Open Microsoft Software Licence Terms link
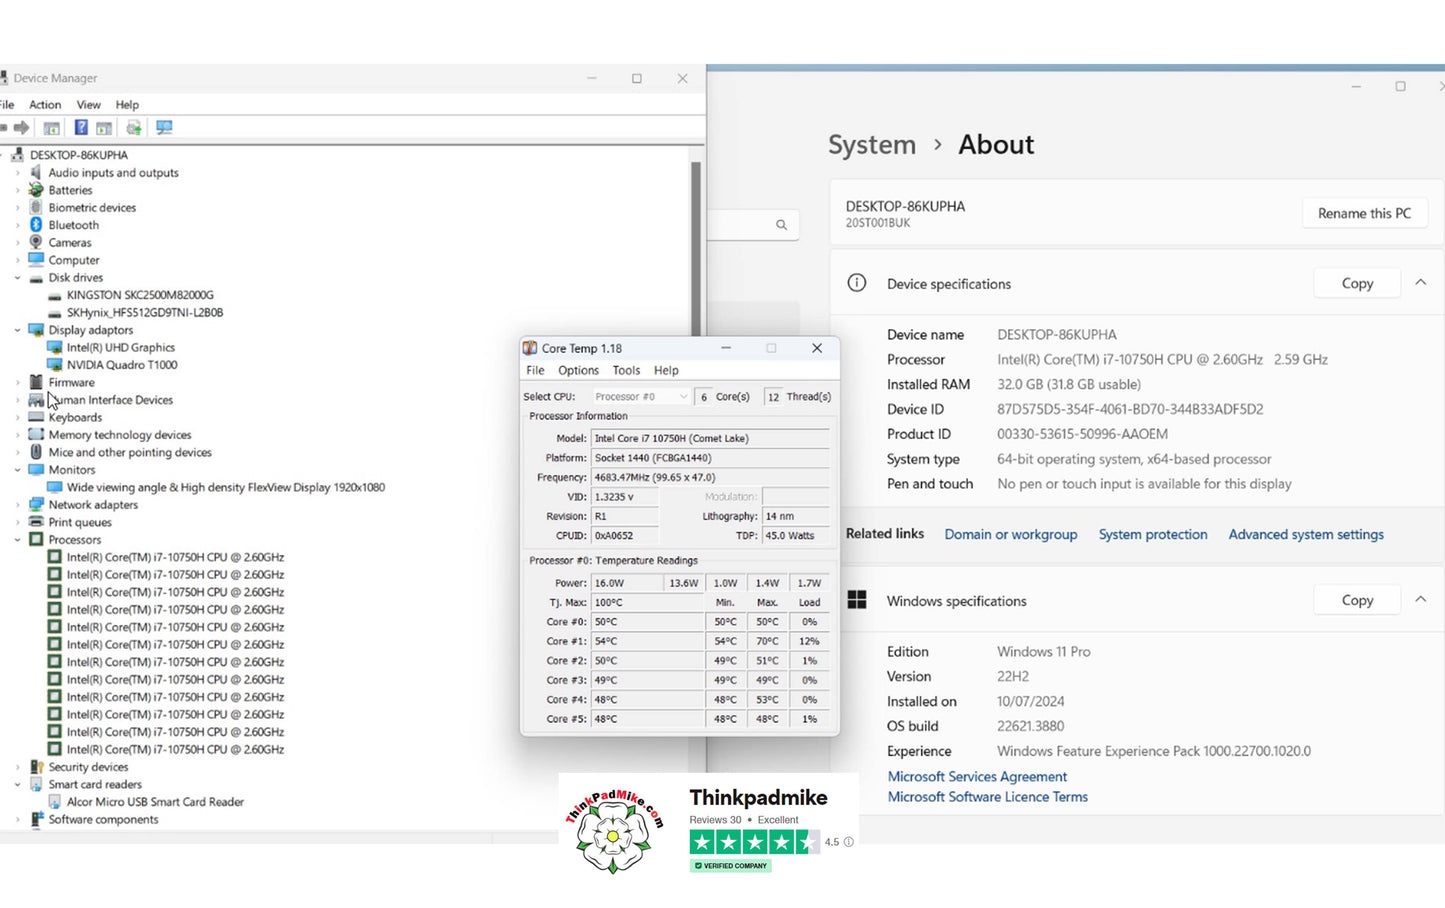Image resolution: width=1445 pixels, height=908 pixels. click(988, 797)
